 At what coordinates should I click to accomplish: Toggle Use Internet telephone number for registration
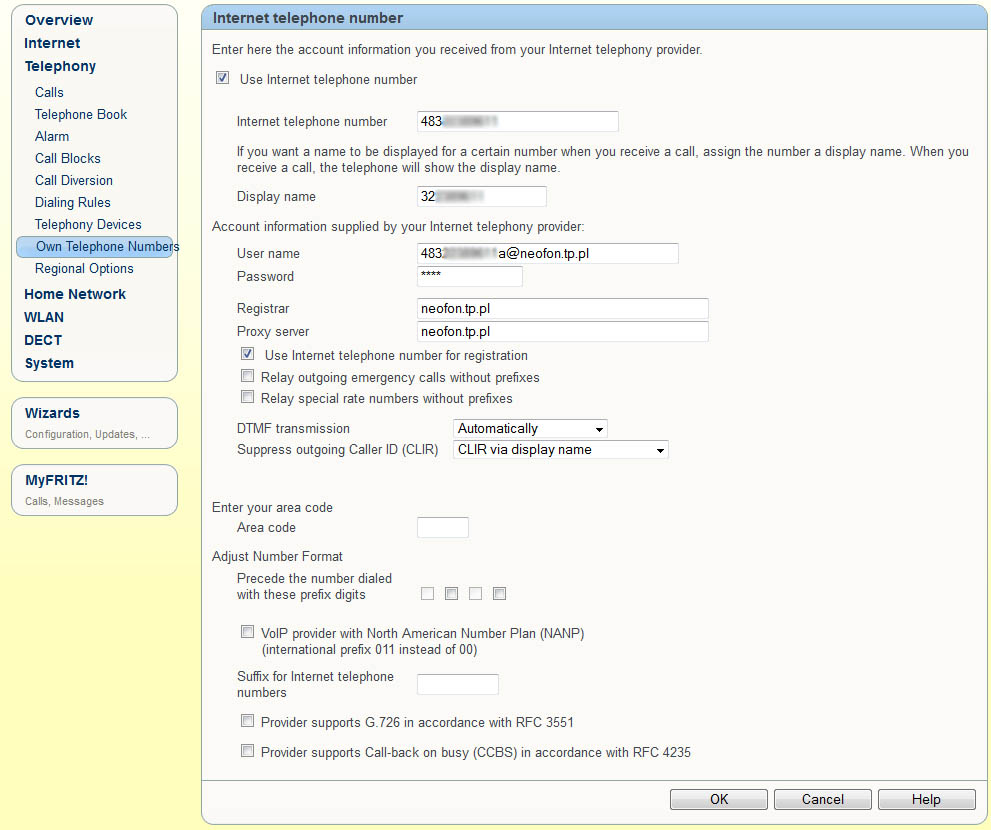(x=248, y=354)
